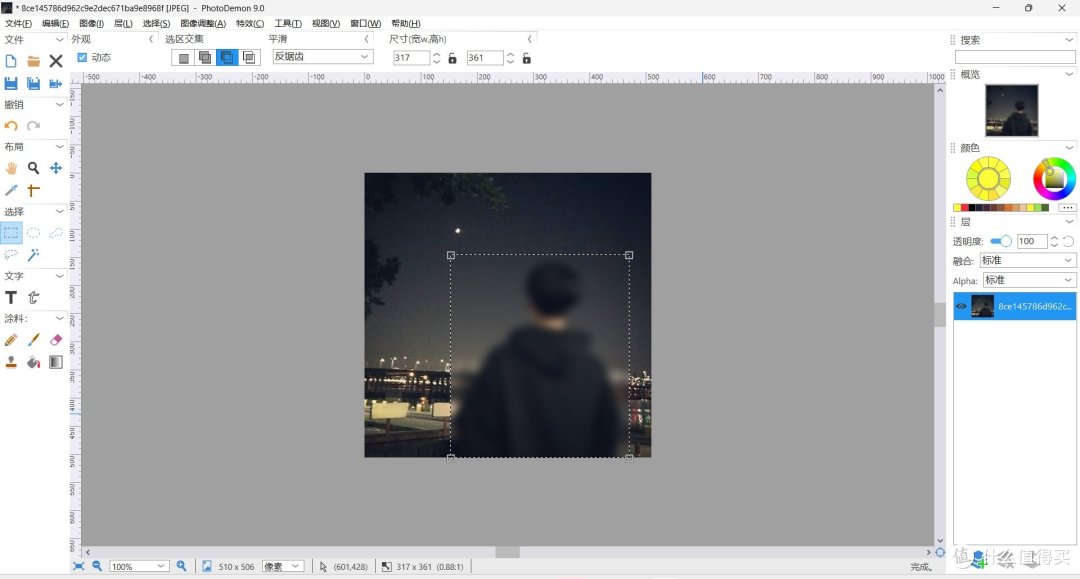
Task: Click the highlighted subtract selection mode button
Action: [x=227, y=58]
